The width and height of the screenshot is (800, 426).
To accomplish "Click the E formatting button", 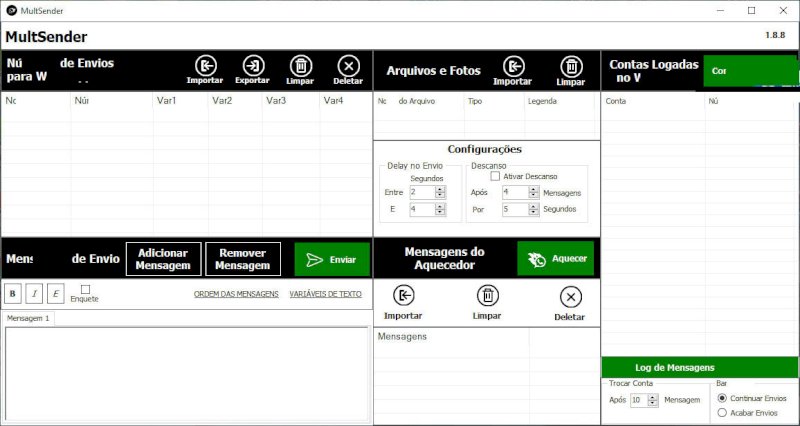I will 56,293.
